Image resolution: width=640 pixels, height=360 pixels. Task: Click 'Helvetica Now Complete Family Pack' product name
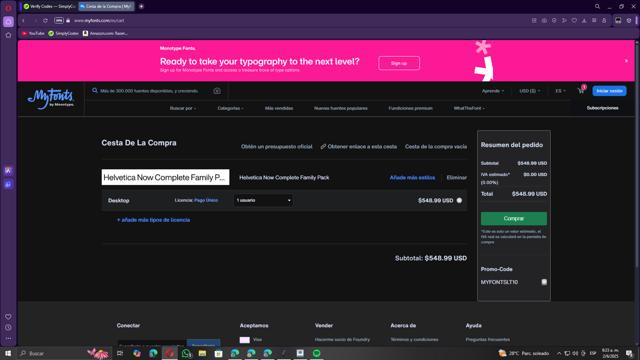(284, 178)
